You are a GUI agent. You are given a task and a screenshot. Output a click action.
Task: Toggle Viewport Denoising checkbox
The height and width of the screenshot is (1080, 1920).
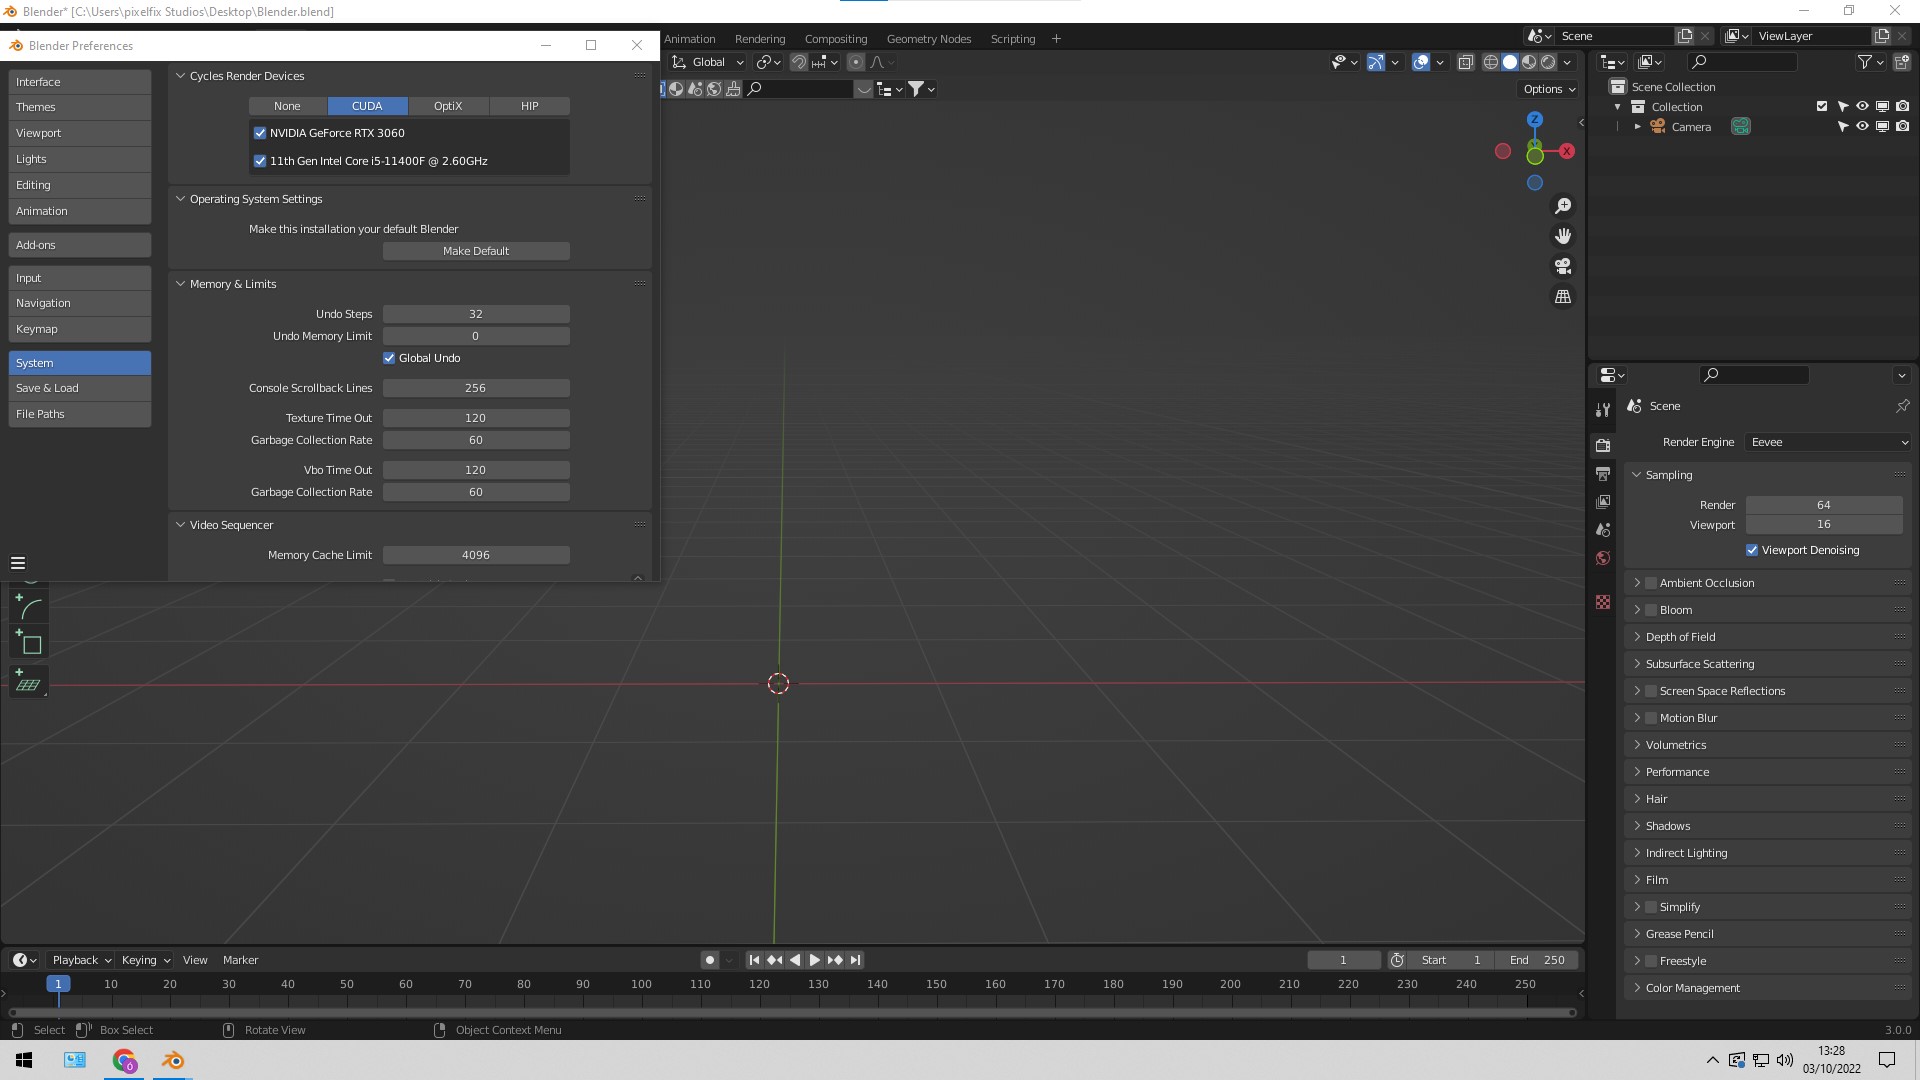click(1752, 550)
